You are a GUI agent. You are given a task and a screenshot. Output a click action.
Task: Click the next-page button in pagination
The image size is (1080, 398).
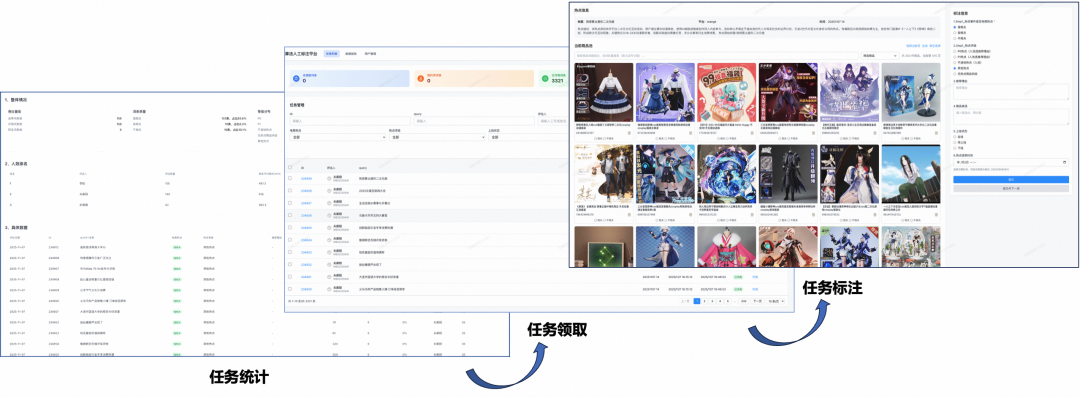757,301
